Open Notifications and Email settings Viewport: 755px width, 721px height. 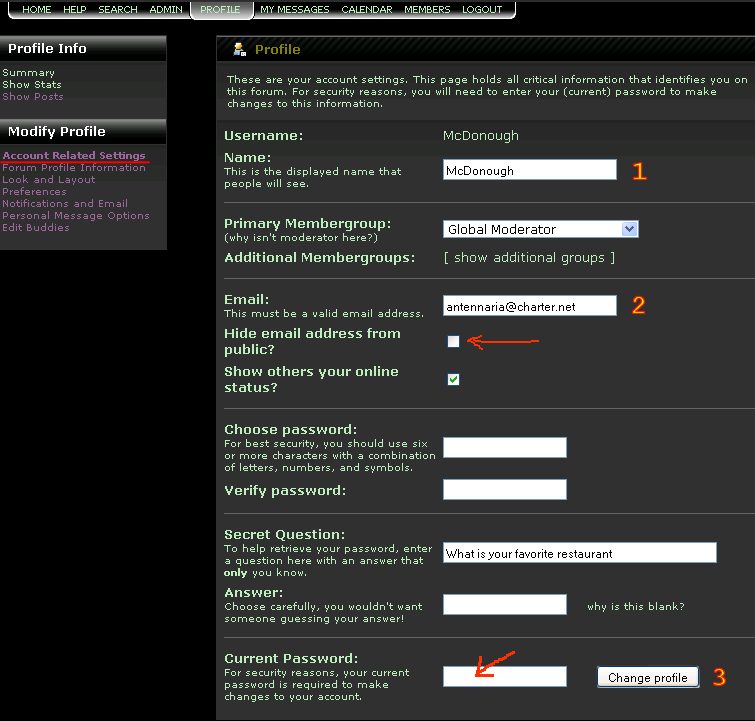tap(65, 204)
